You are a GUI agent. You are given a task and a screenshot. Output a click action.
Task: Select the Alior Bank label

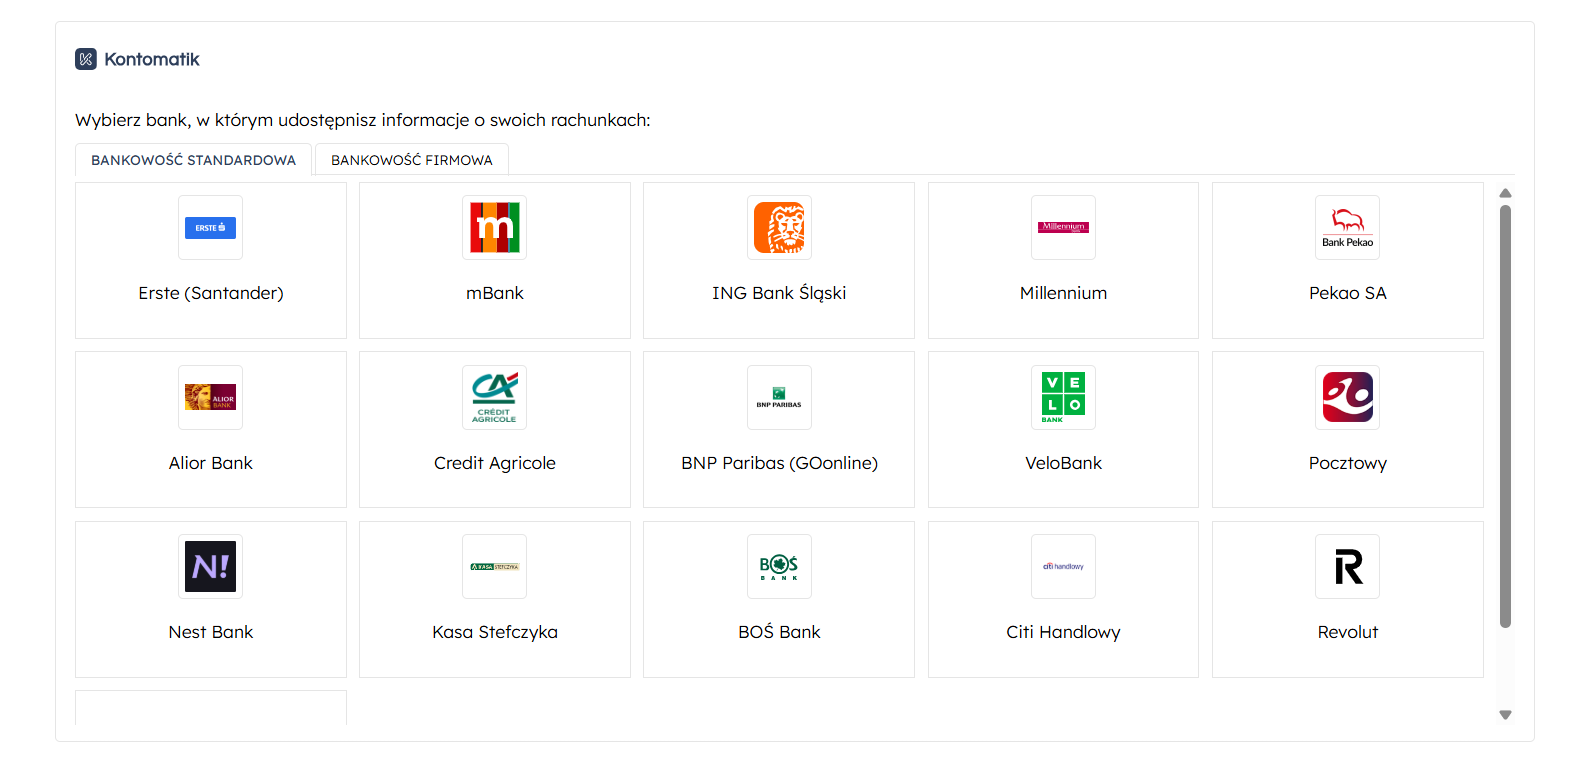(x=211, y=463)
